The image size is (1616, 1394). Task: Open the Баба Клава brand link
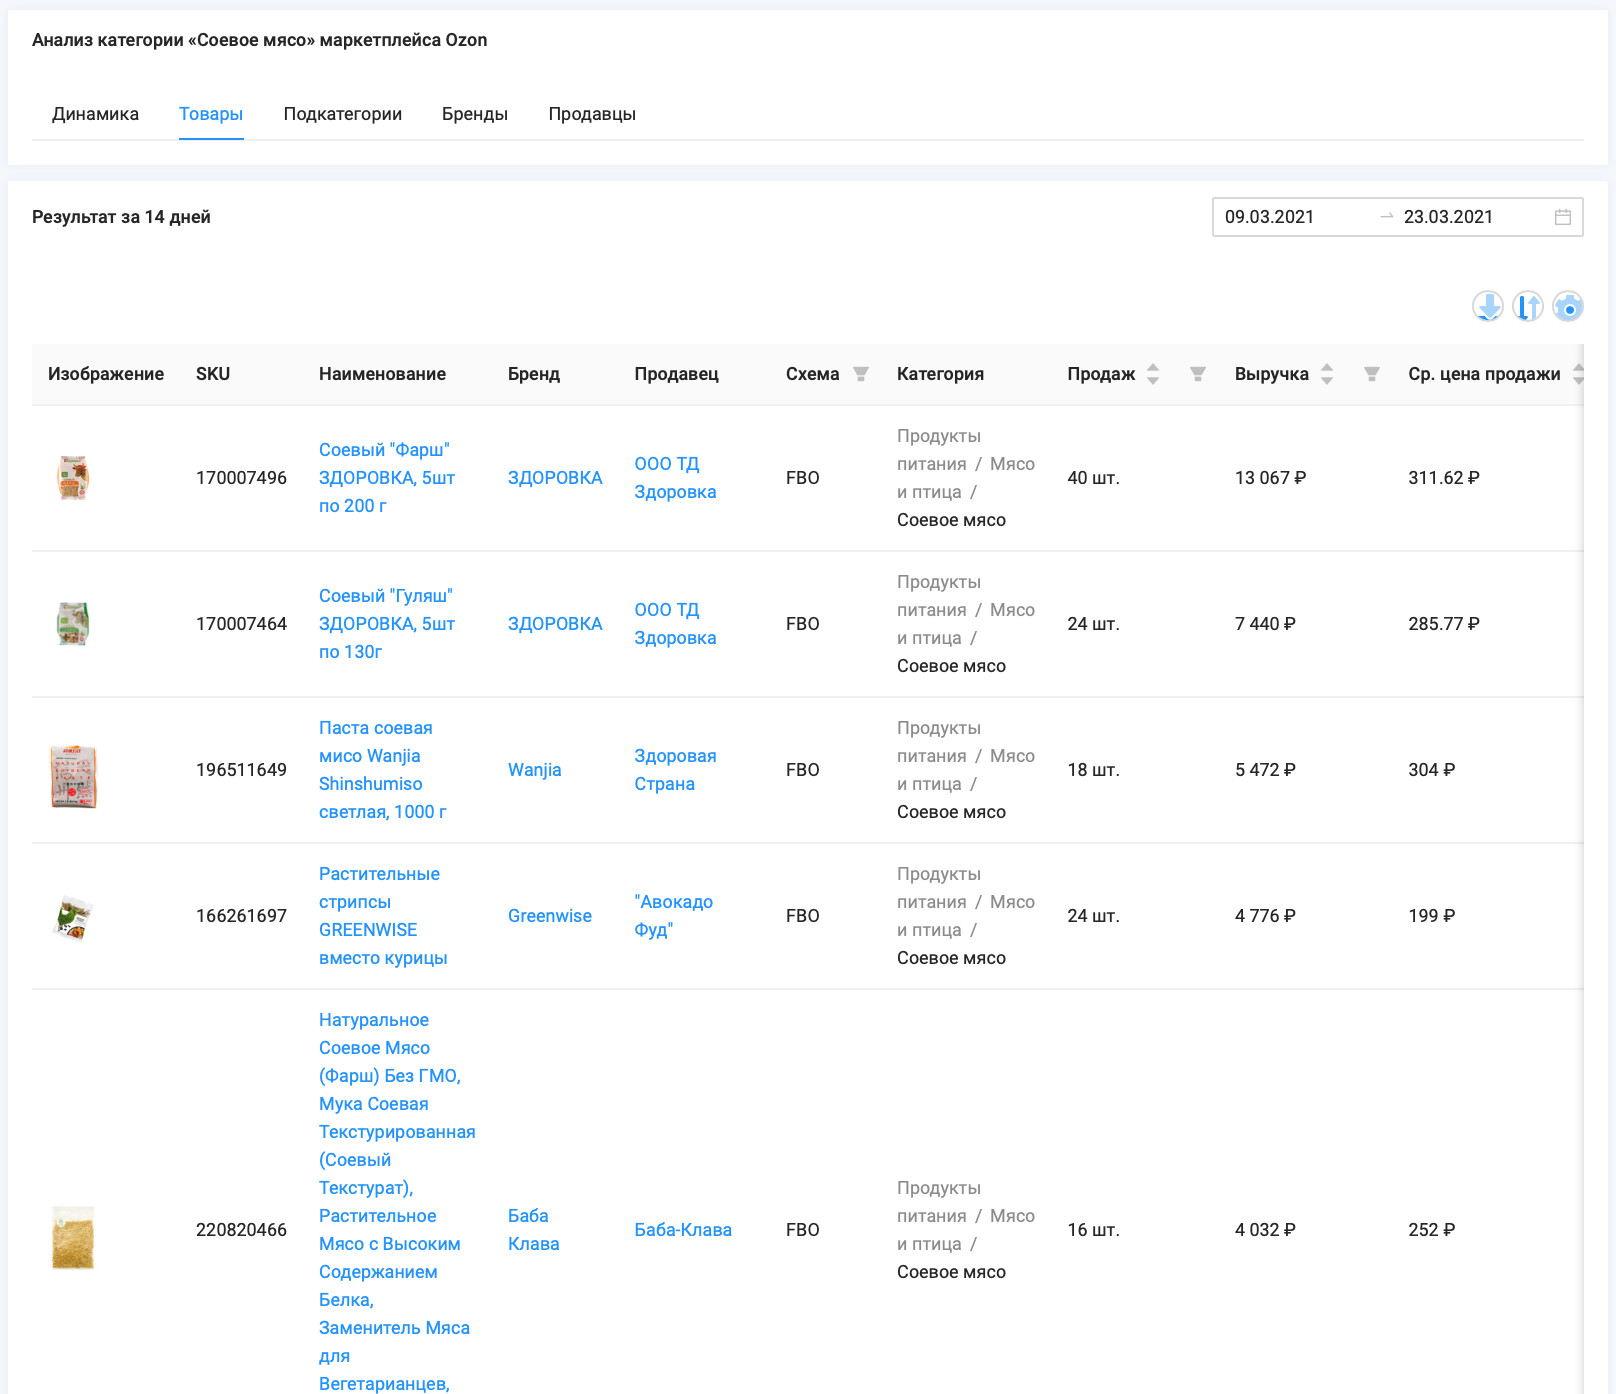point(534,1230)
